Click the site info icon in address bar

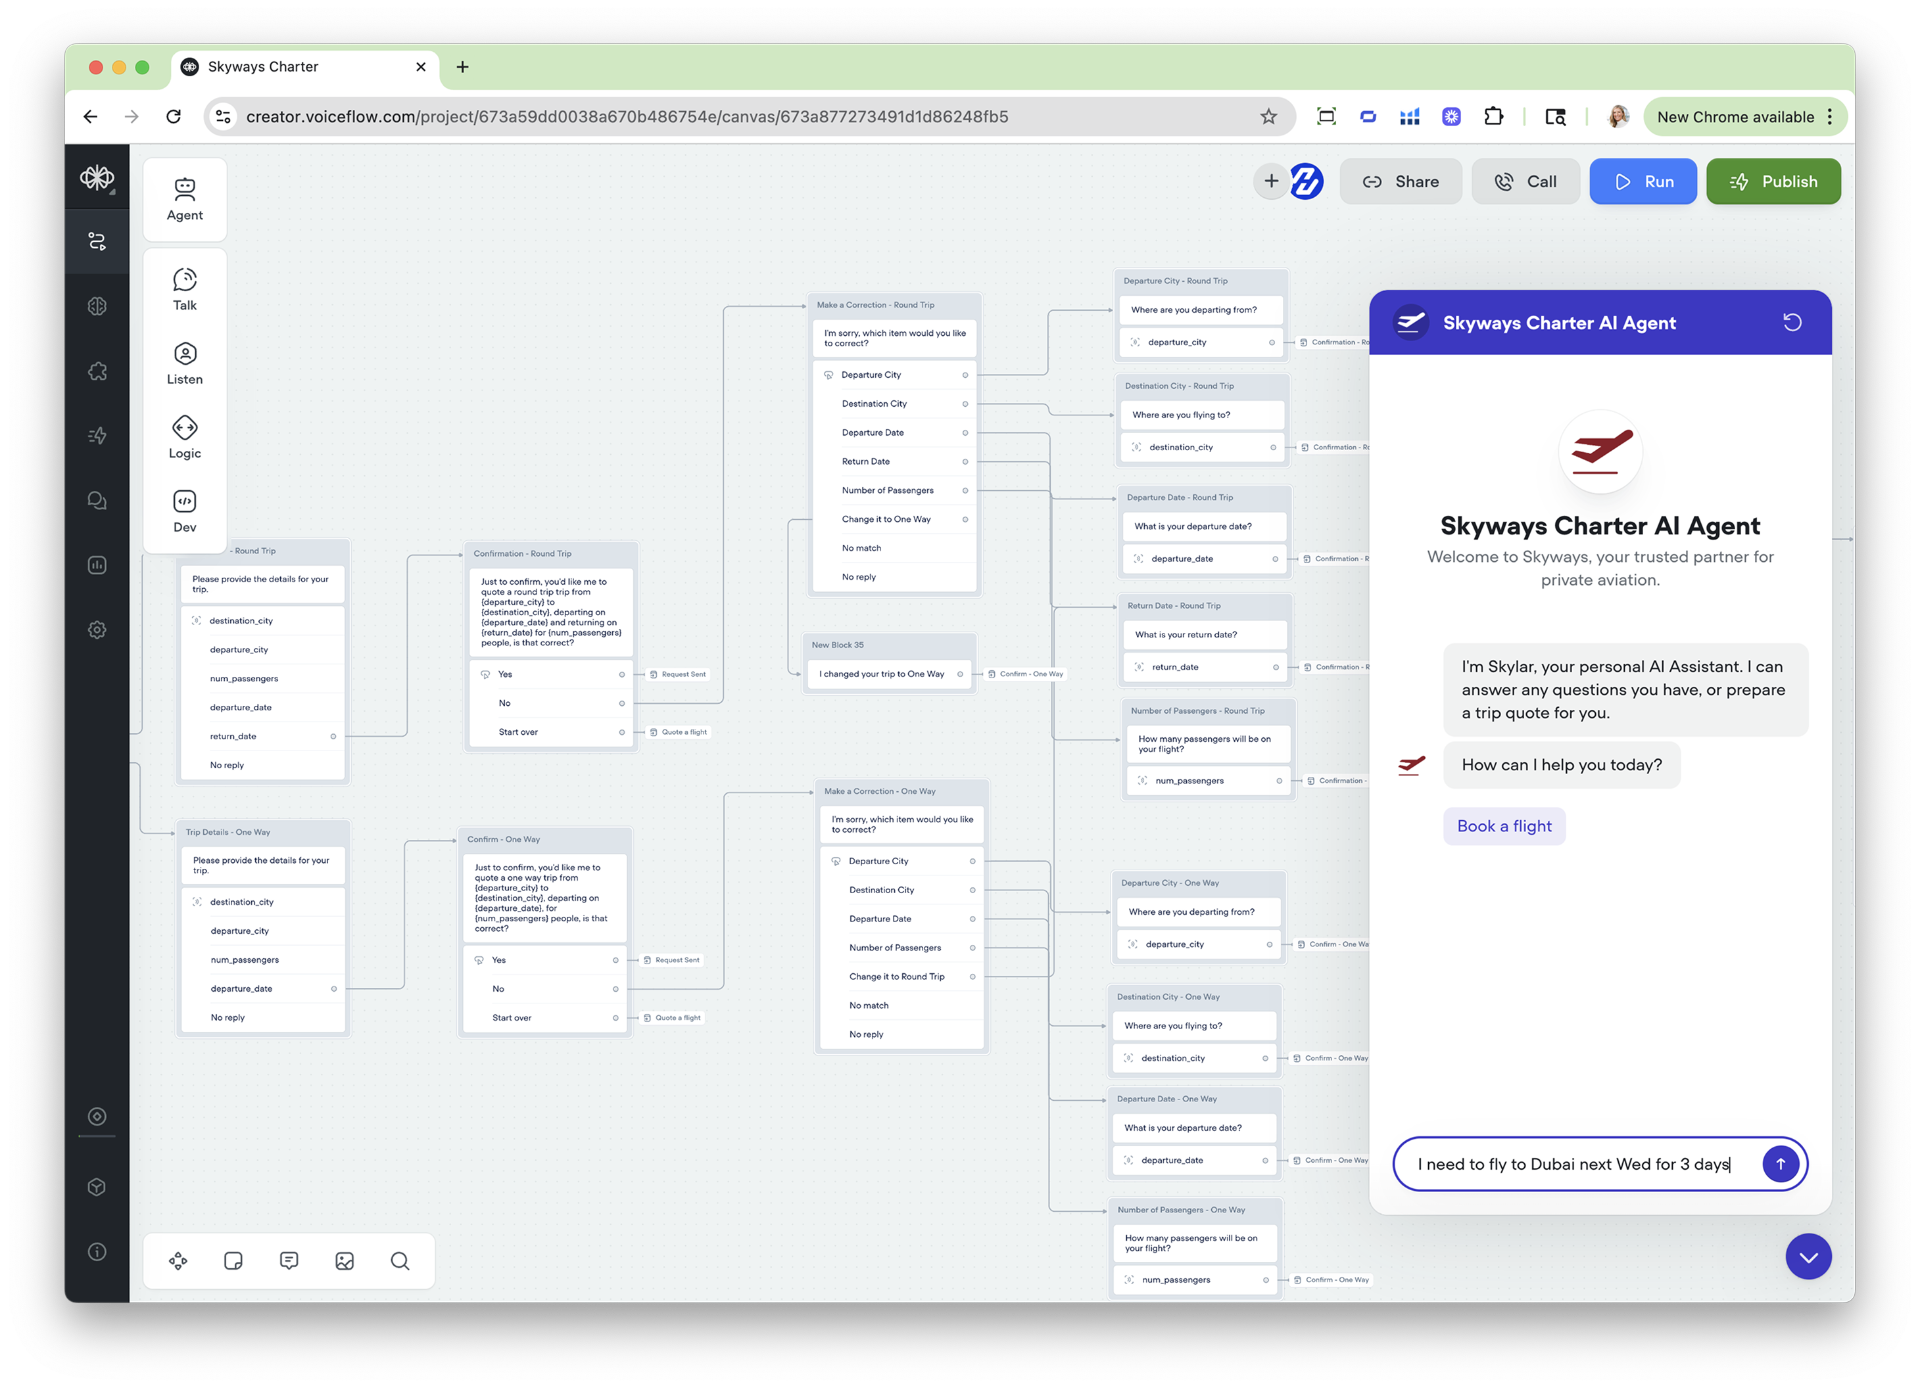tap(224, 117)
